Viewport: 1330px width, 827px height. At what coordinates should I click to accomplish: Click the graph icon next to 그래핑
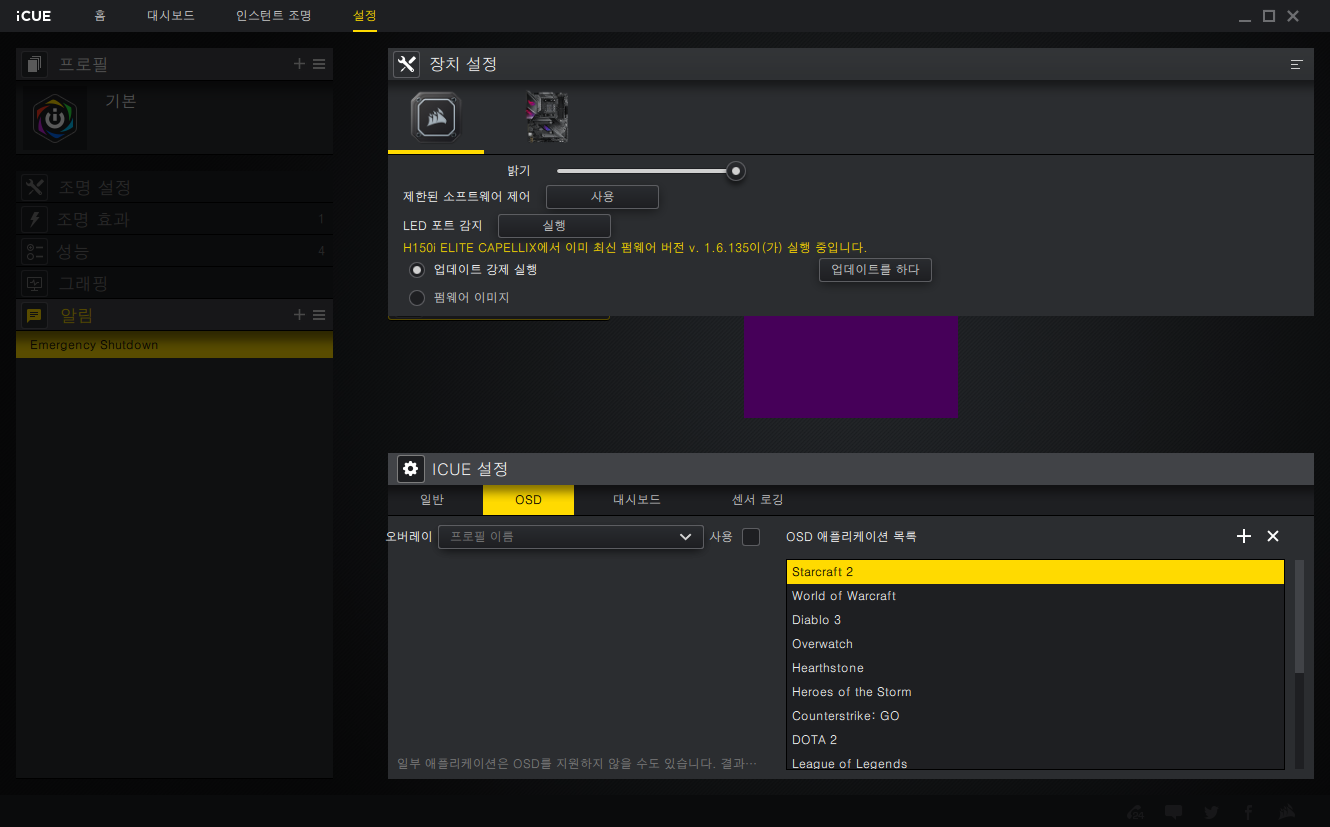point(35,283)
